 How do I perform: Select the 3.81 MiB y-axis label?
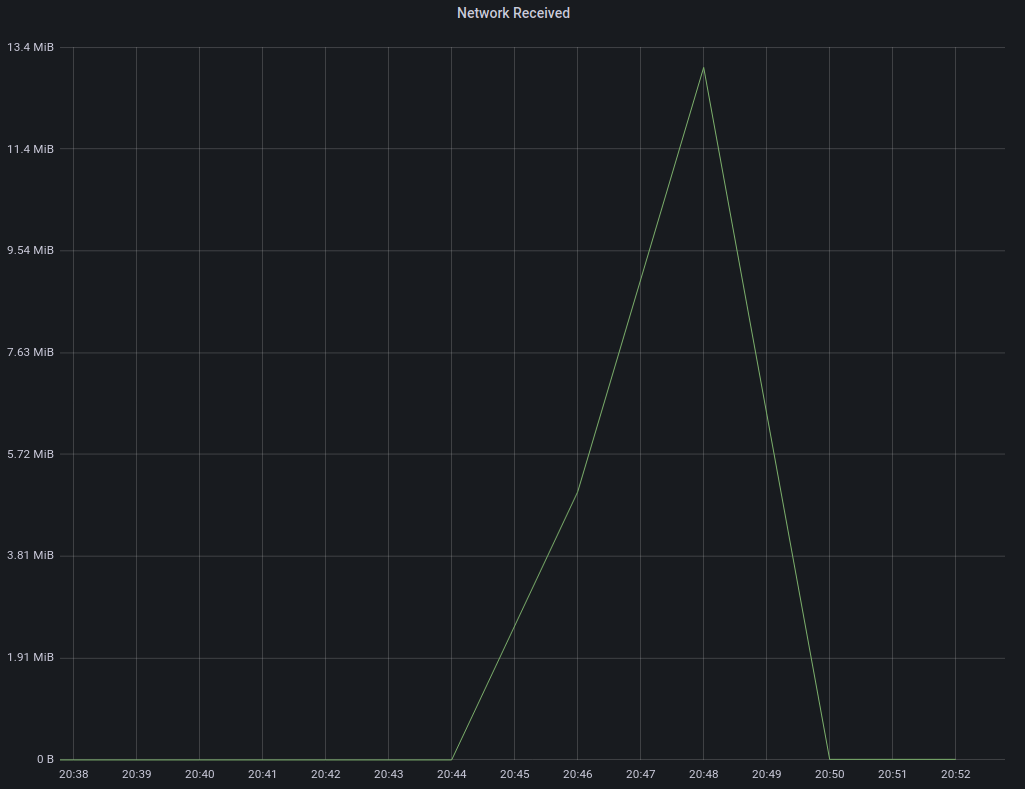click(30, 556)
